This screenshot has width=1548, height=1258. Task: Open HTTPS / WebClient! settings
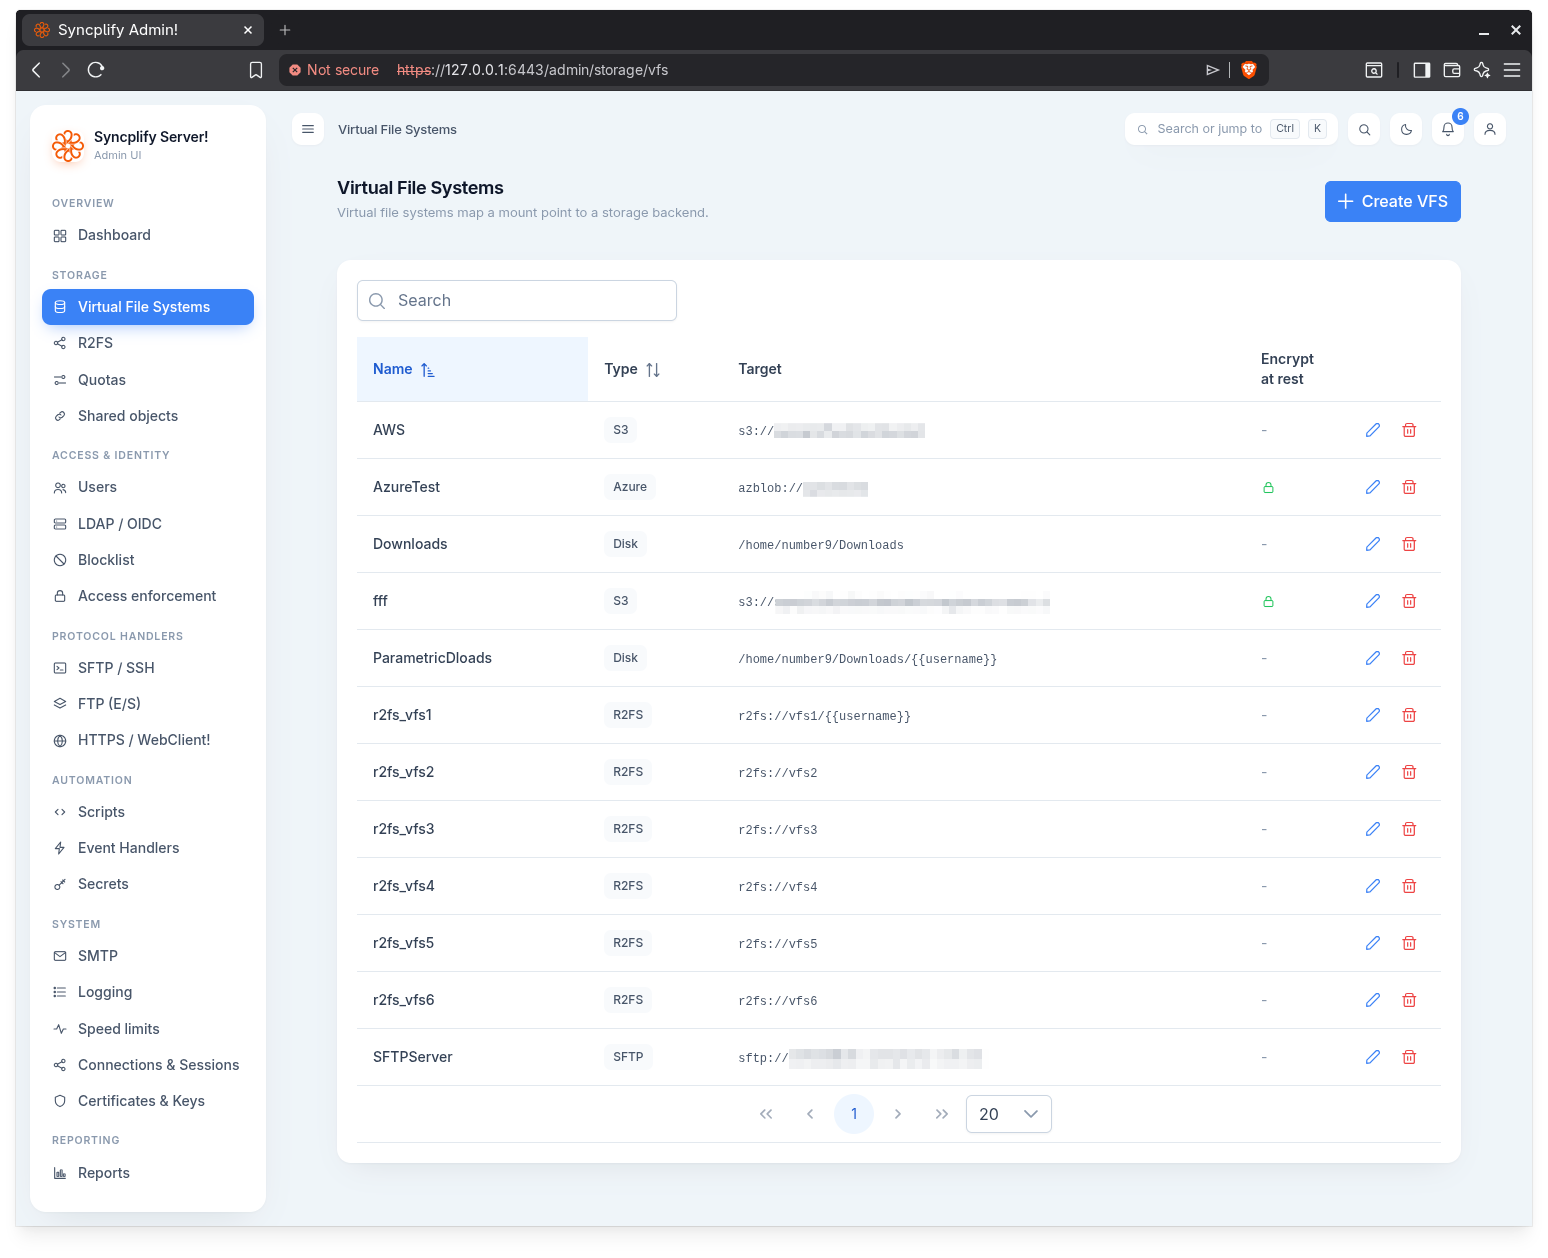(148, 740)
